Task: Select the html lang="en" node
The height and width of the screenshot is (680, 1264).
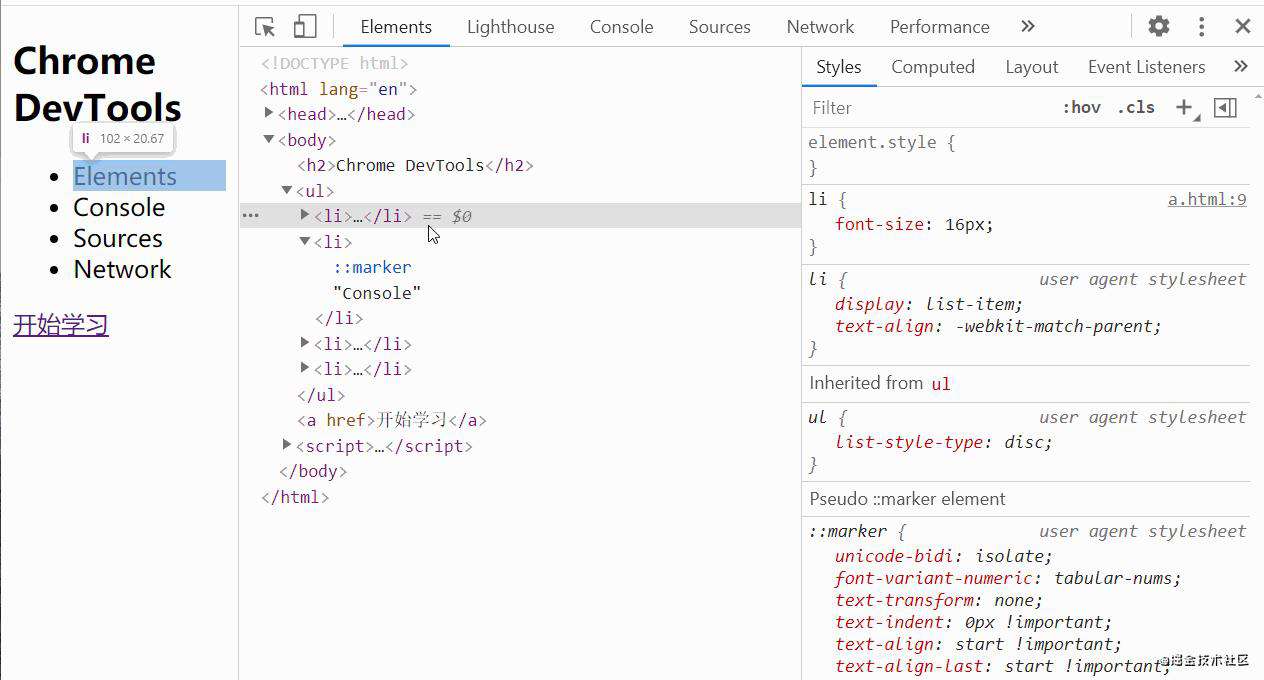Action: click(x=339, y=89)
